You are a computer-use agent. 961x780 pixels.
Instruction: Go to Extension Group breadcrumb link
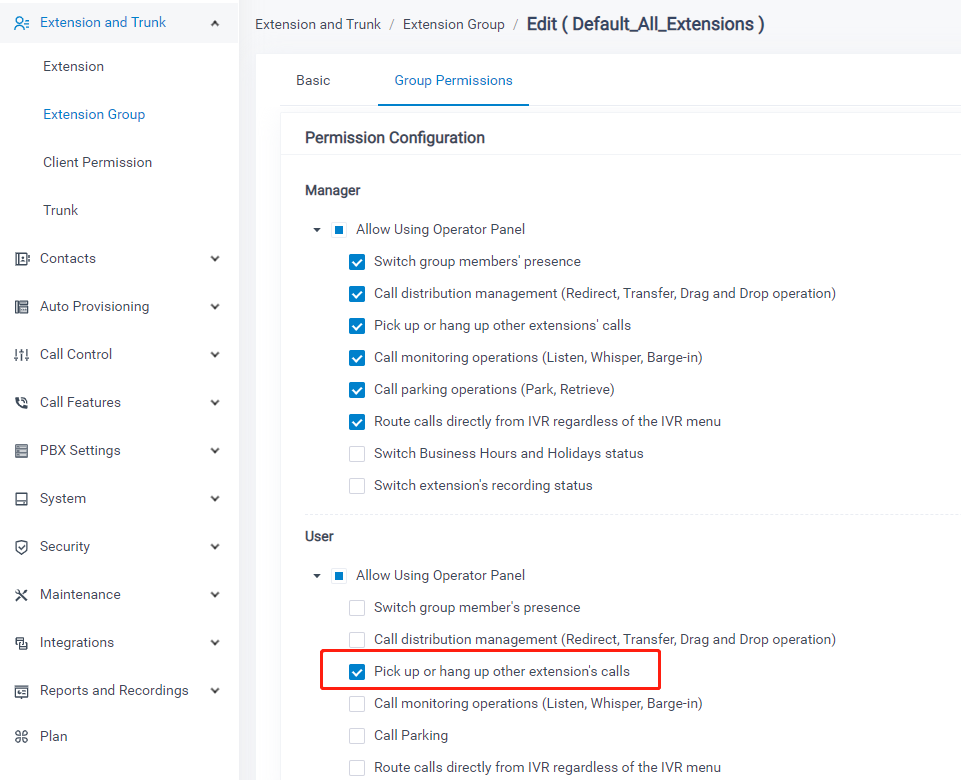click(x=454, y=25)
